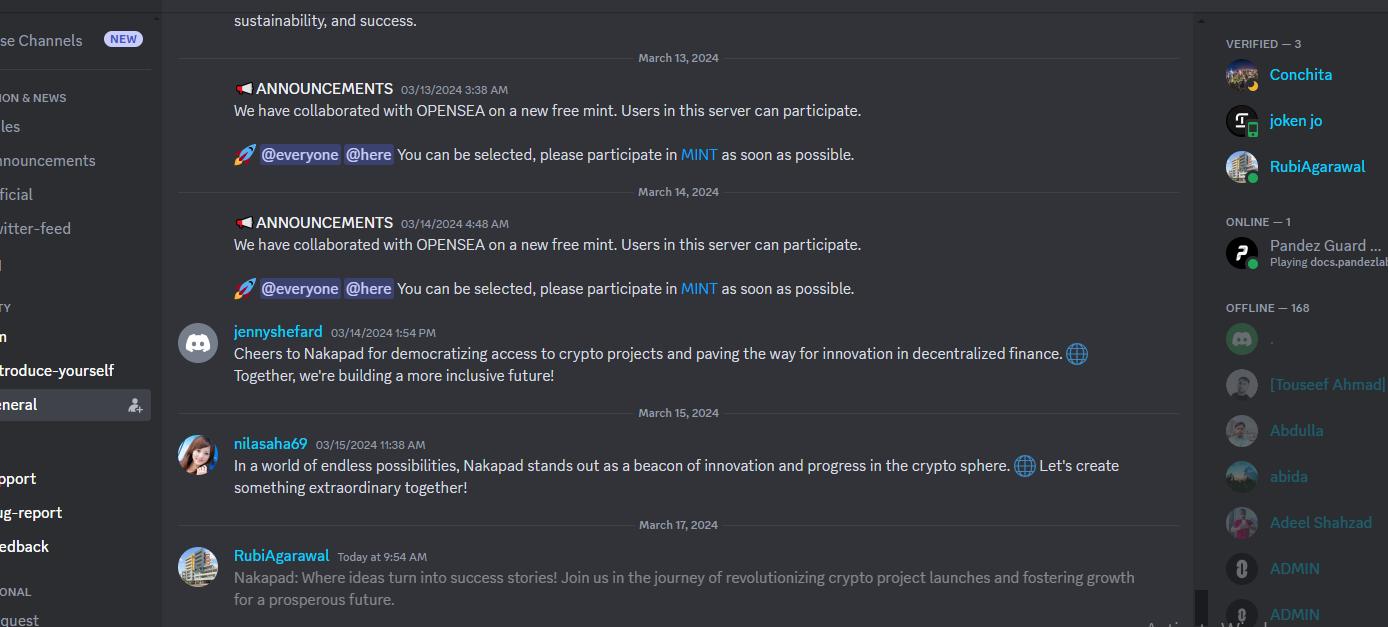Viewport: 1388px width, 627px height.
Task: Click joken jo's avatar in member list
Action: (x=1242, y=121)
